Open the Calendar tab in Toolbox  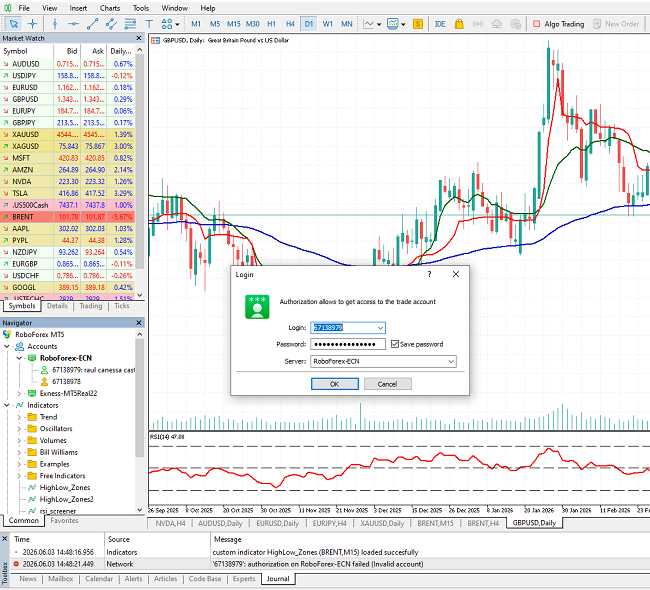[99, 579]
